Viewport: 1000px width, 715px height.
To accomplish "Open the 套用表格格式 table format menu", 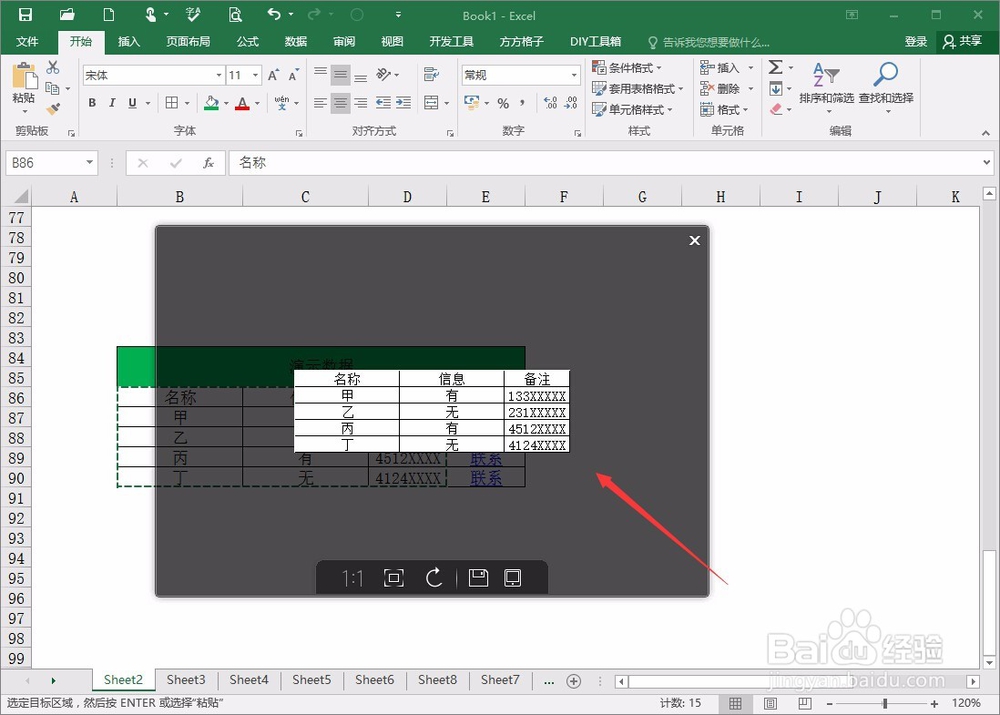I will (637, 89).
